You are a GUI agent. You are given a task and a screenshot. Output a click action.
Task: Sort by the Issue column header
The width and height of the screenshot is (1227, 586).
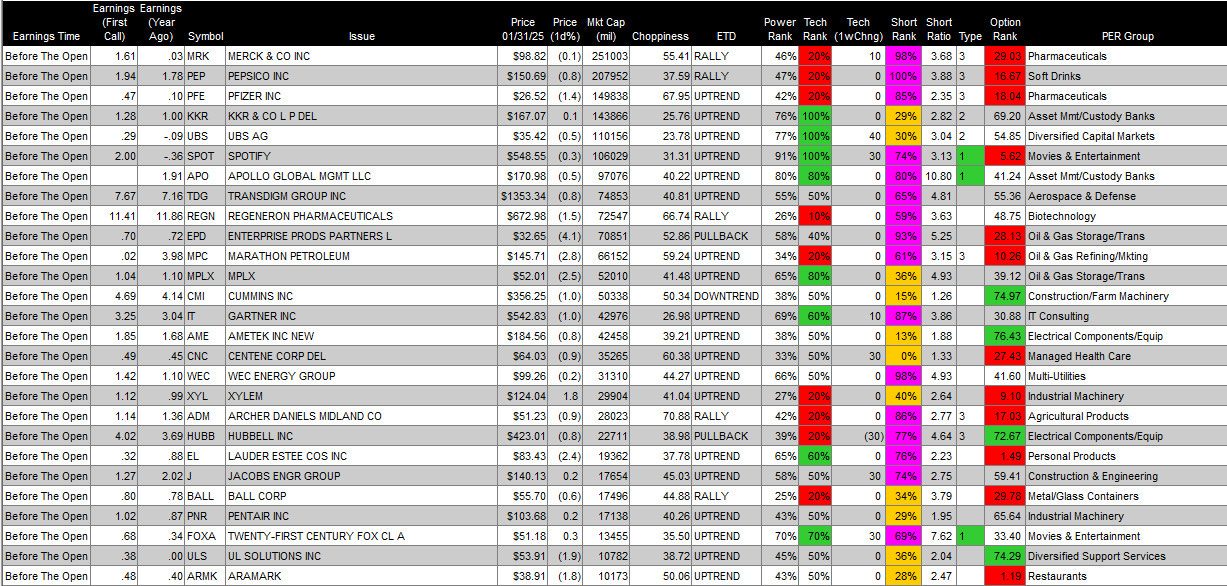tap(362, 36)
